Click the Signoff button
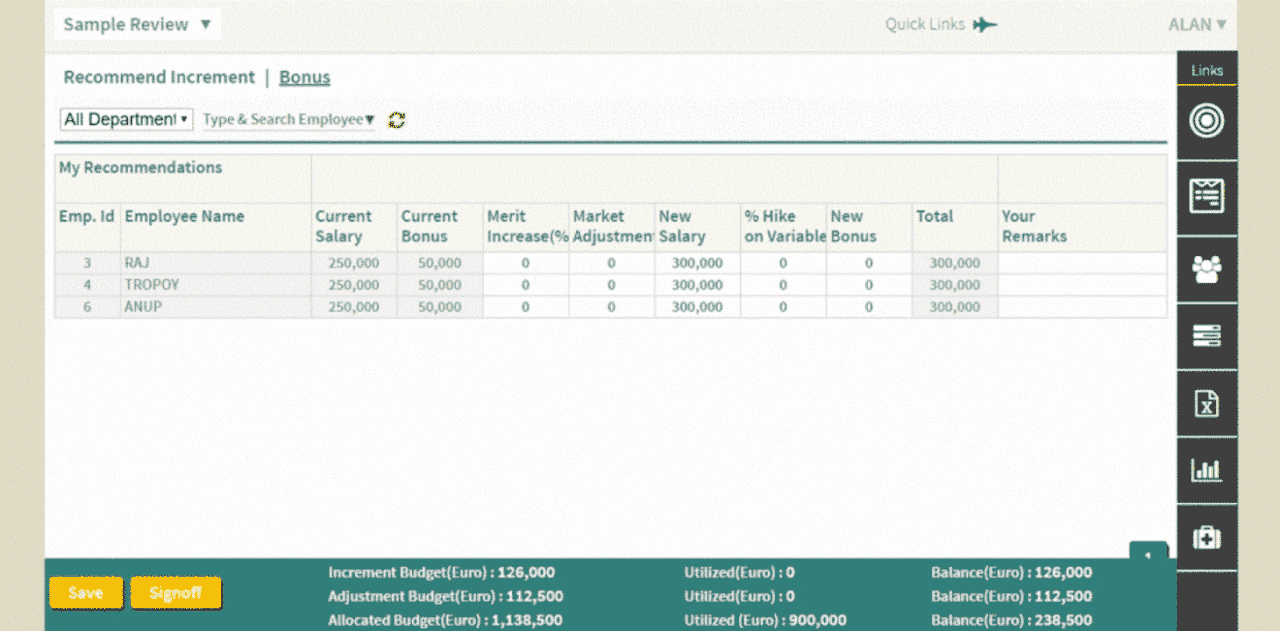The width and height of the screenshot is (1280, 631). (175, 593)
